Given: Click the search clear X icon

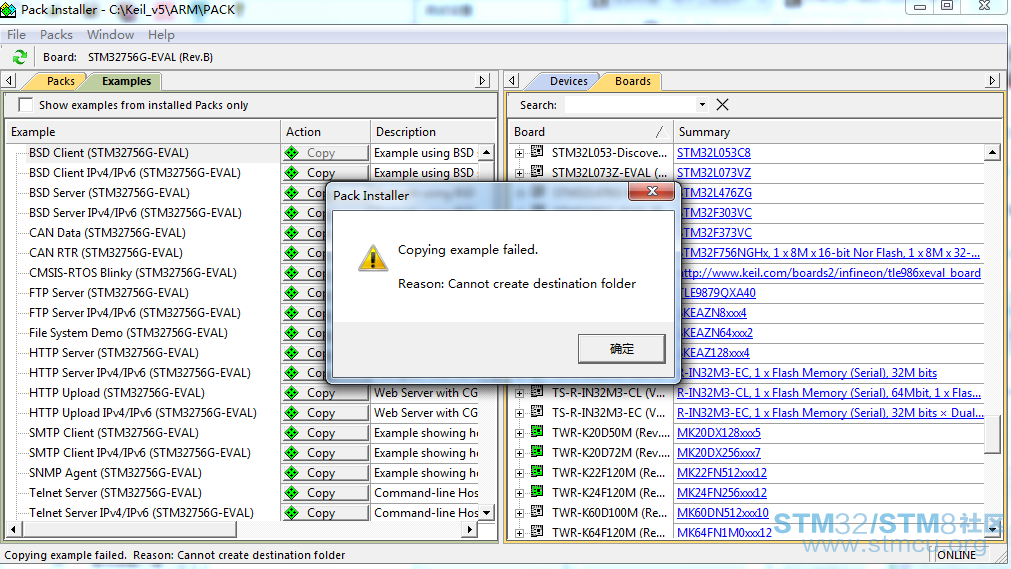Looking at the screenshot, I should pos(723,105).
